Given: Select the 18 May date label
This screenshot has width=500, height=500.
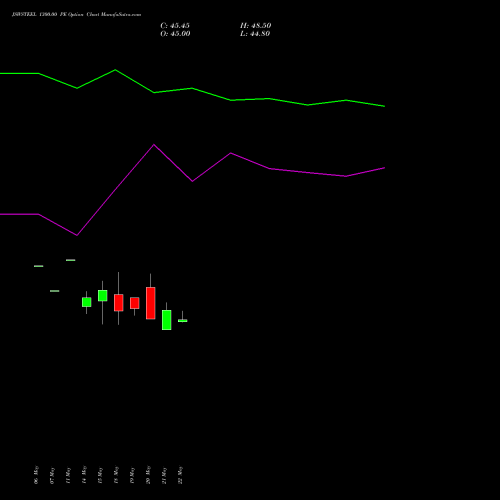Looking at the screenshot, I should [116, 475].
